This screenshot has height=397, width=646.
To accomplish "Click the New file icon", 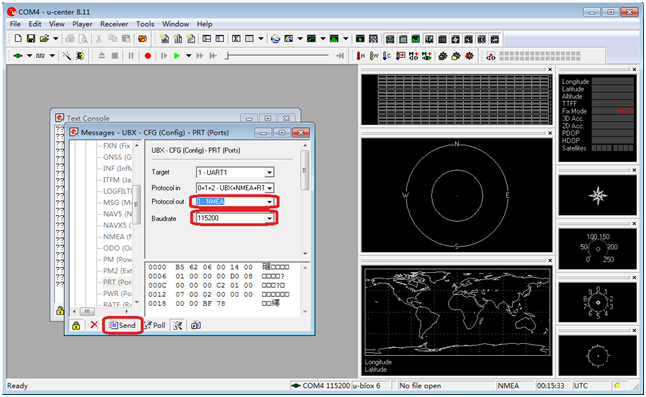I will [x=18, y=39].
